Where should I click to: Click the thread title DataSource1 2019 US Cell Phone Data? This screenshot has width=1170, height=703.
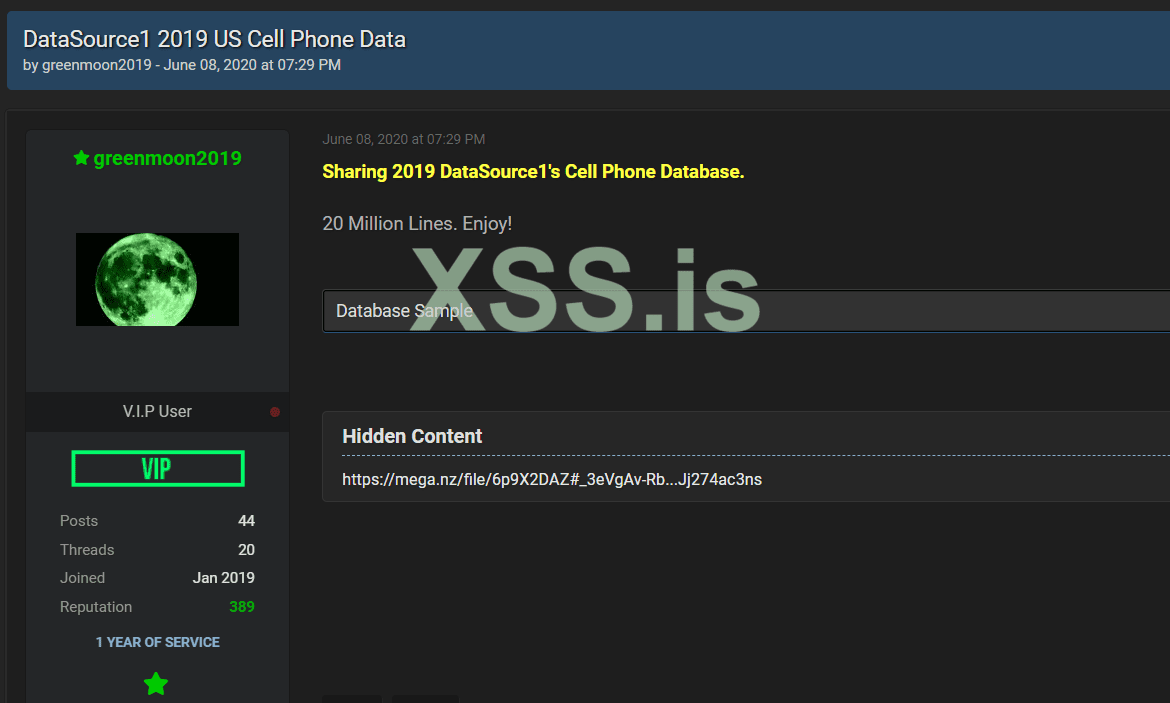click(x=214, y=39)
